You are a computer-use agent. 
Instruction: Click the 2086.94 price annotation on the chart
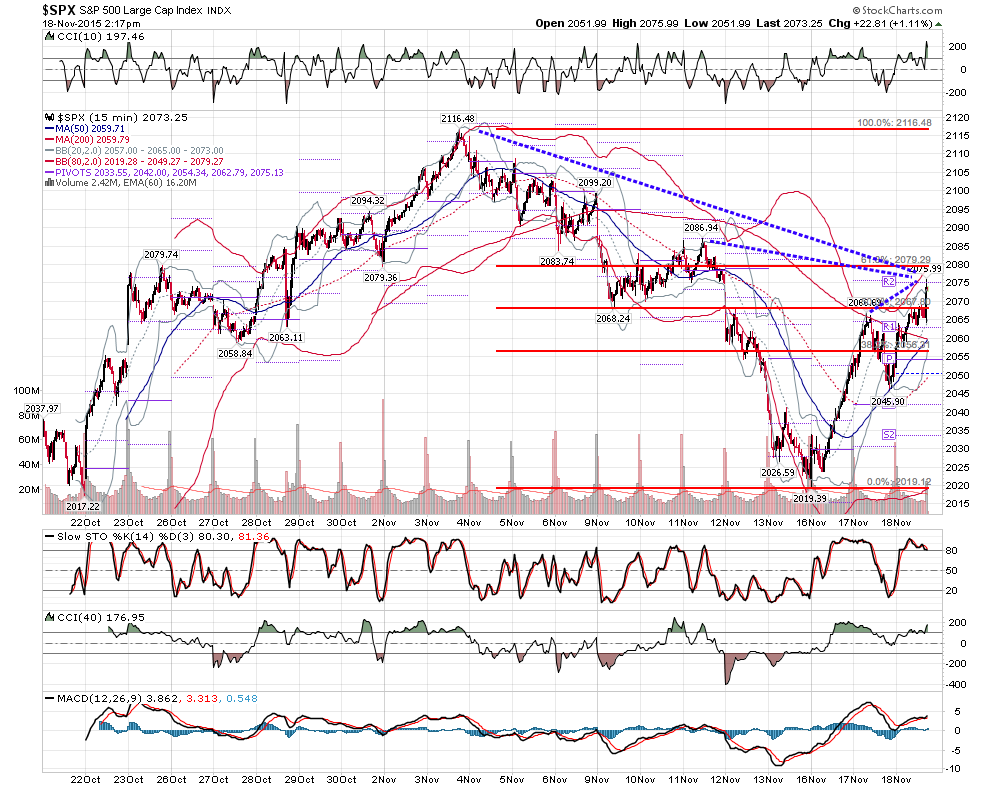tap(701, 228)
